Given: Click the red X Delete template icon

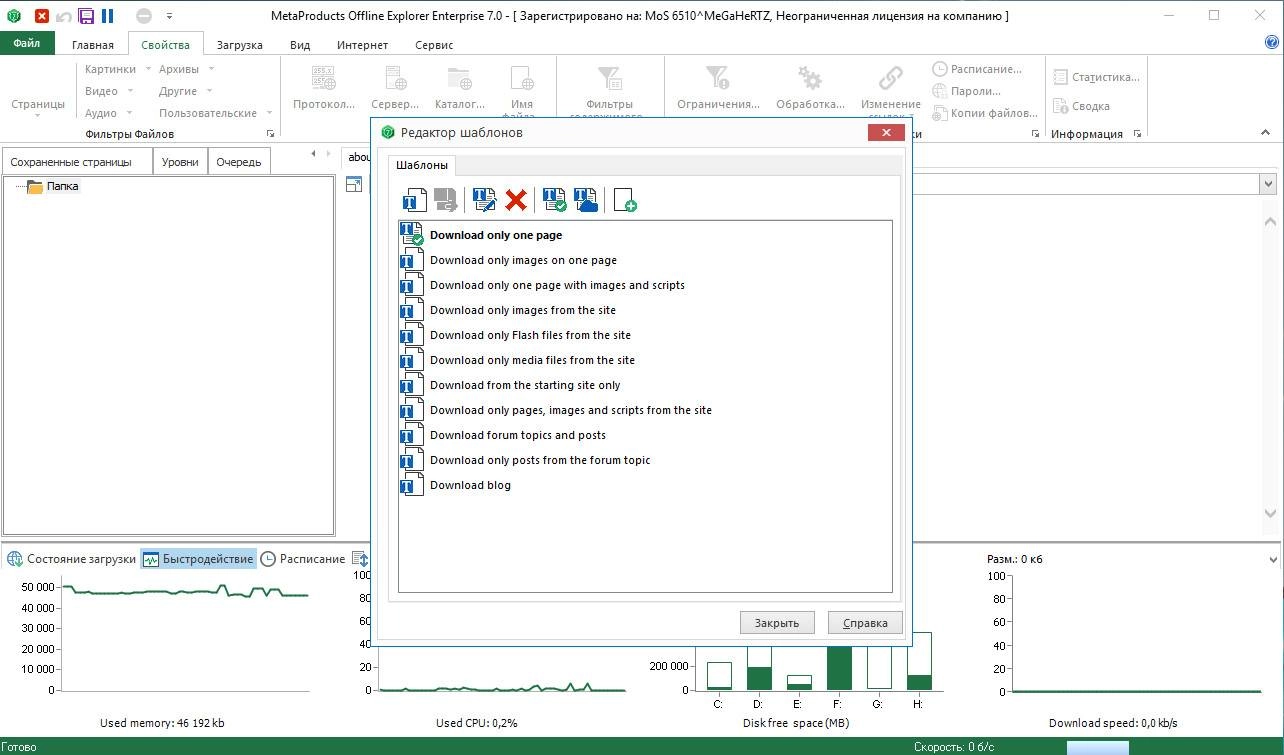Looking at the screenshot, I should (516, 200).
